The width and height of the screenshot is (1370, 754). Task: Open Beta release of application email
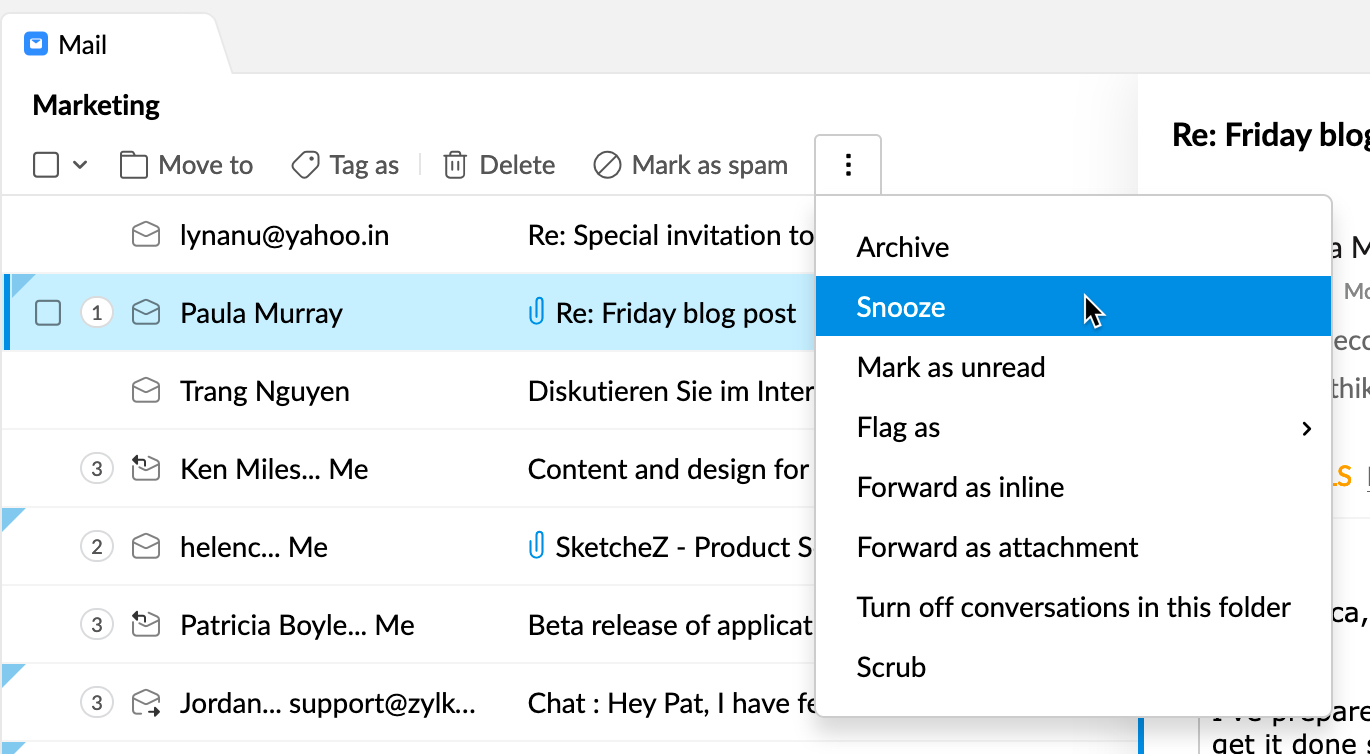[x=670, y=625]
